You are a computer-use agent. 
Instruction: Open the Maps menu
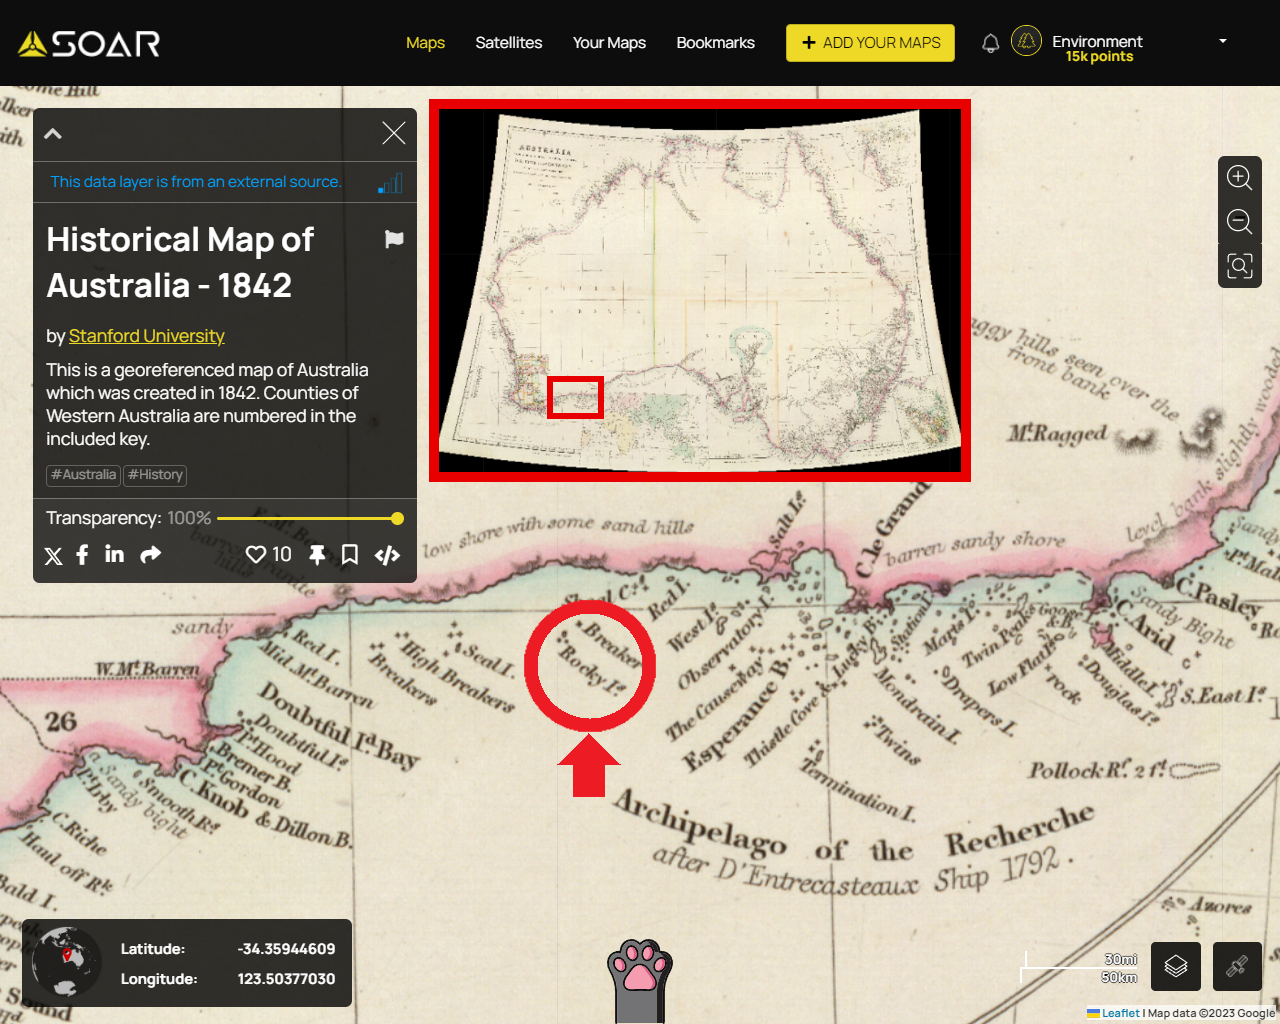pos(425,43)
